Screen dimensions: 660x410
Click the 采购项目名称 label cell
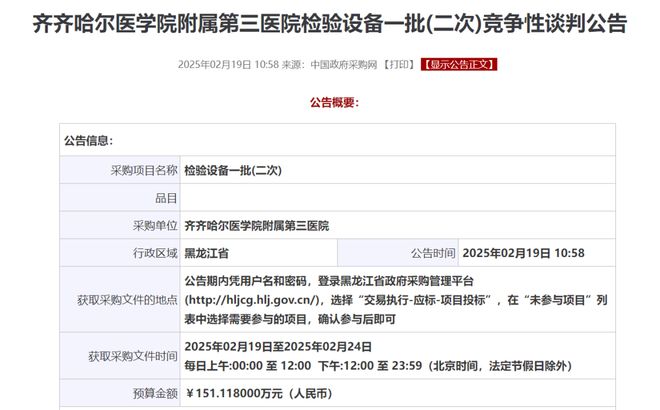point(120,170)
